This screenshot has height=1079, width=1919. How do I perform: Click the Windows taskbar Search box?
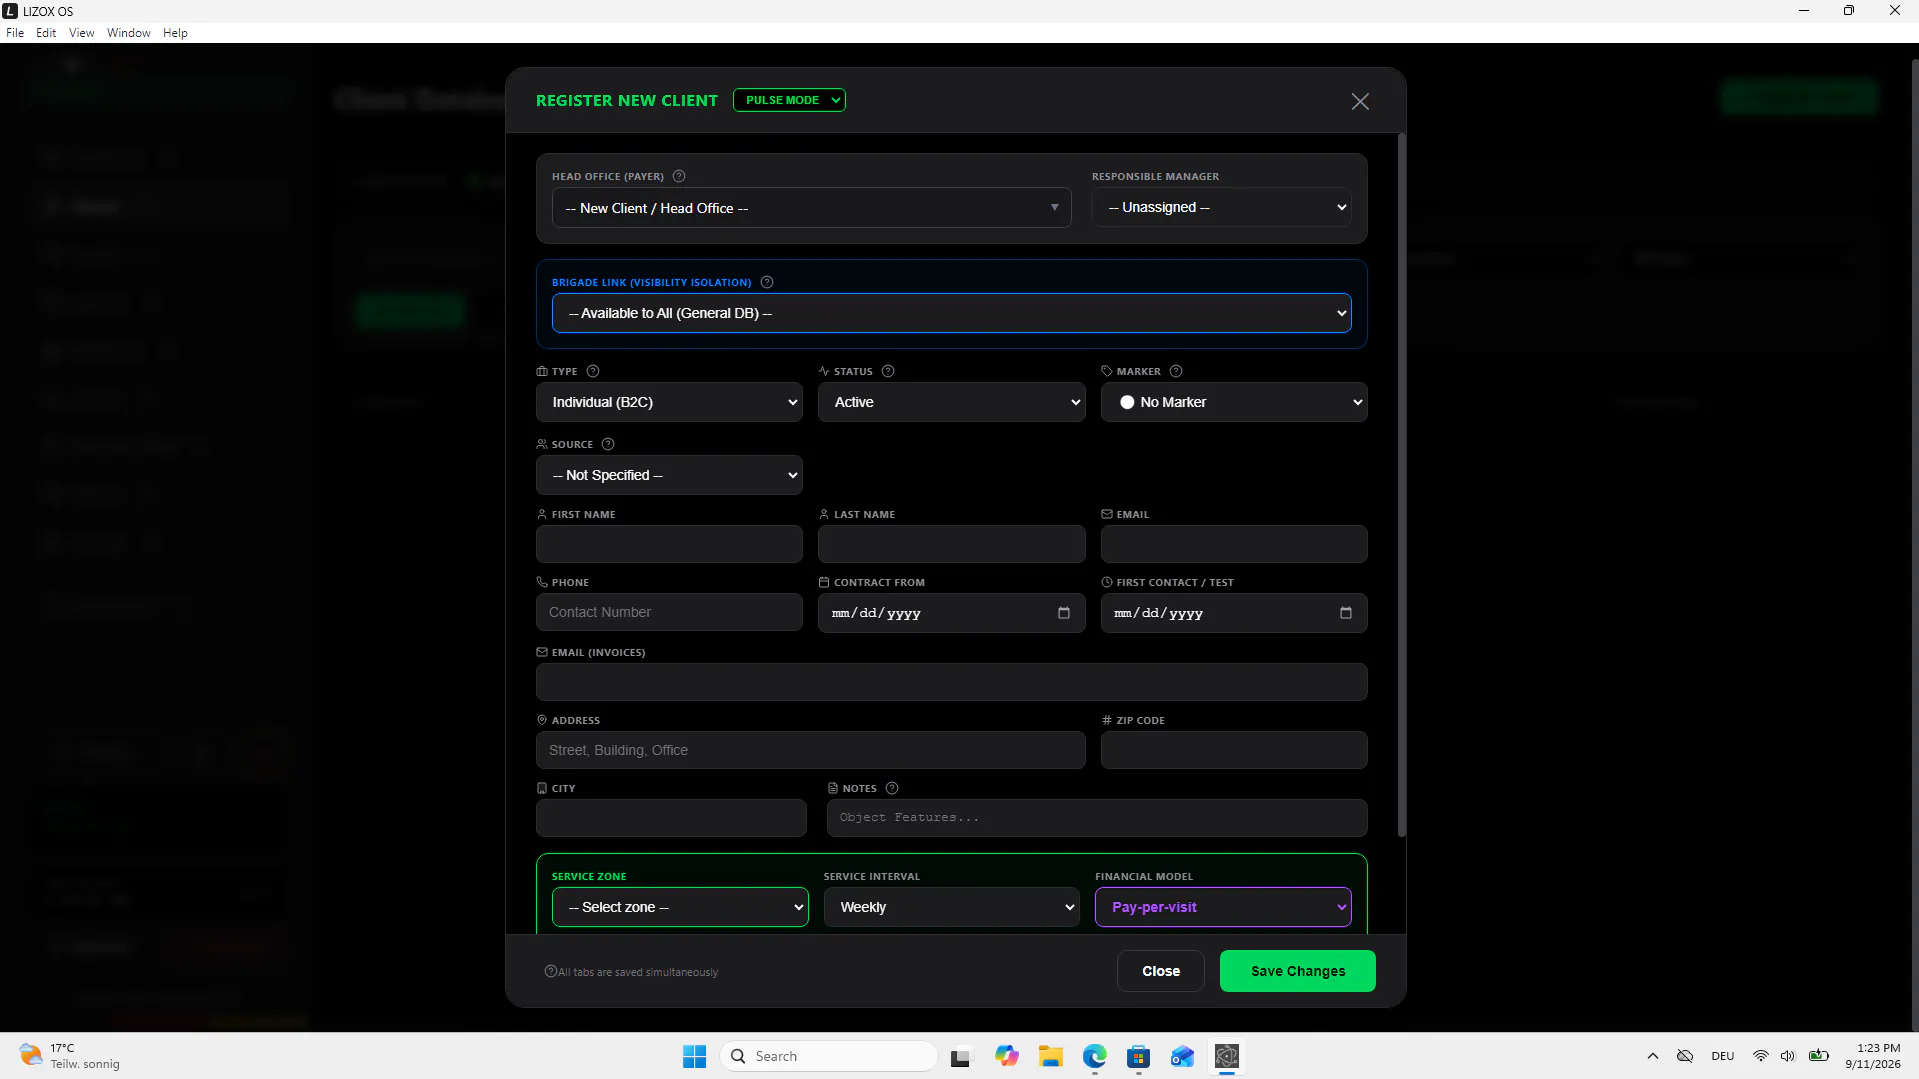829,1056
